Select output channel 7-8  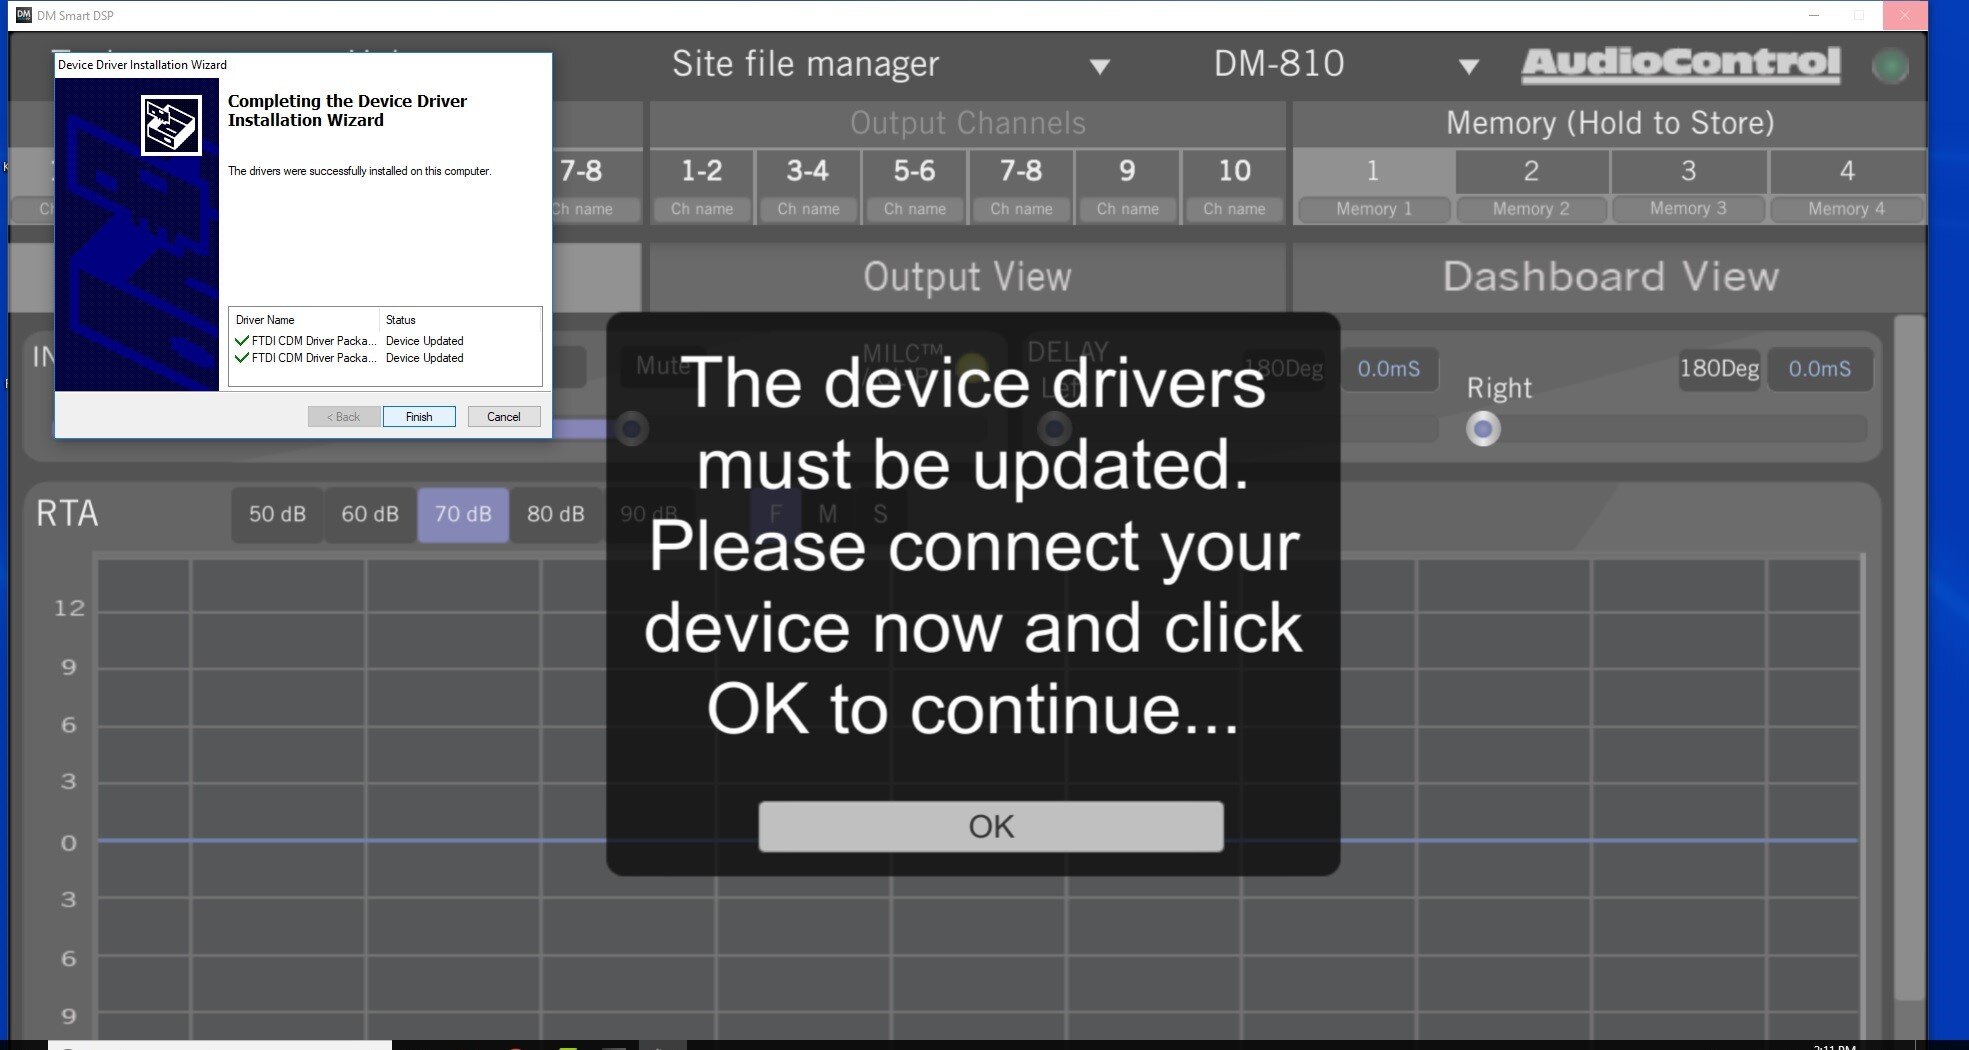1021,171
